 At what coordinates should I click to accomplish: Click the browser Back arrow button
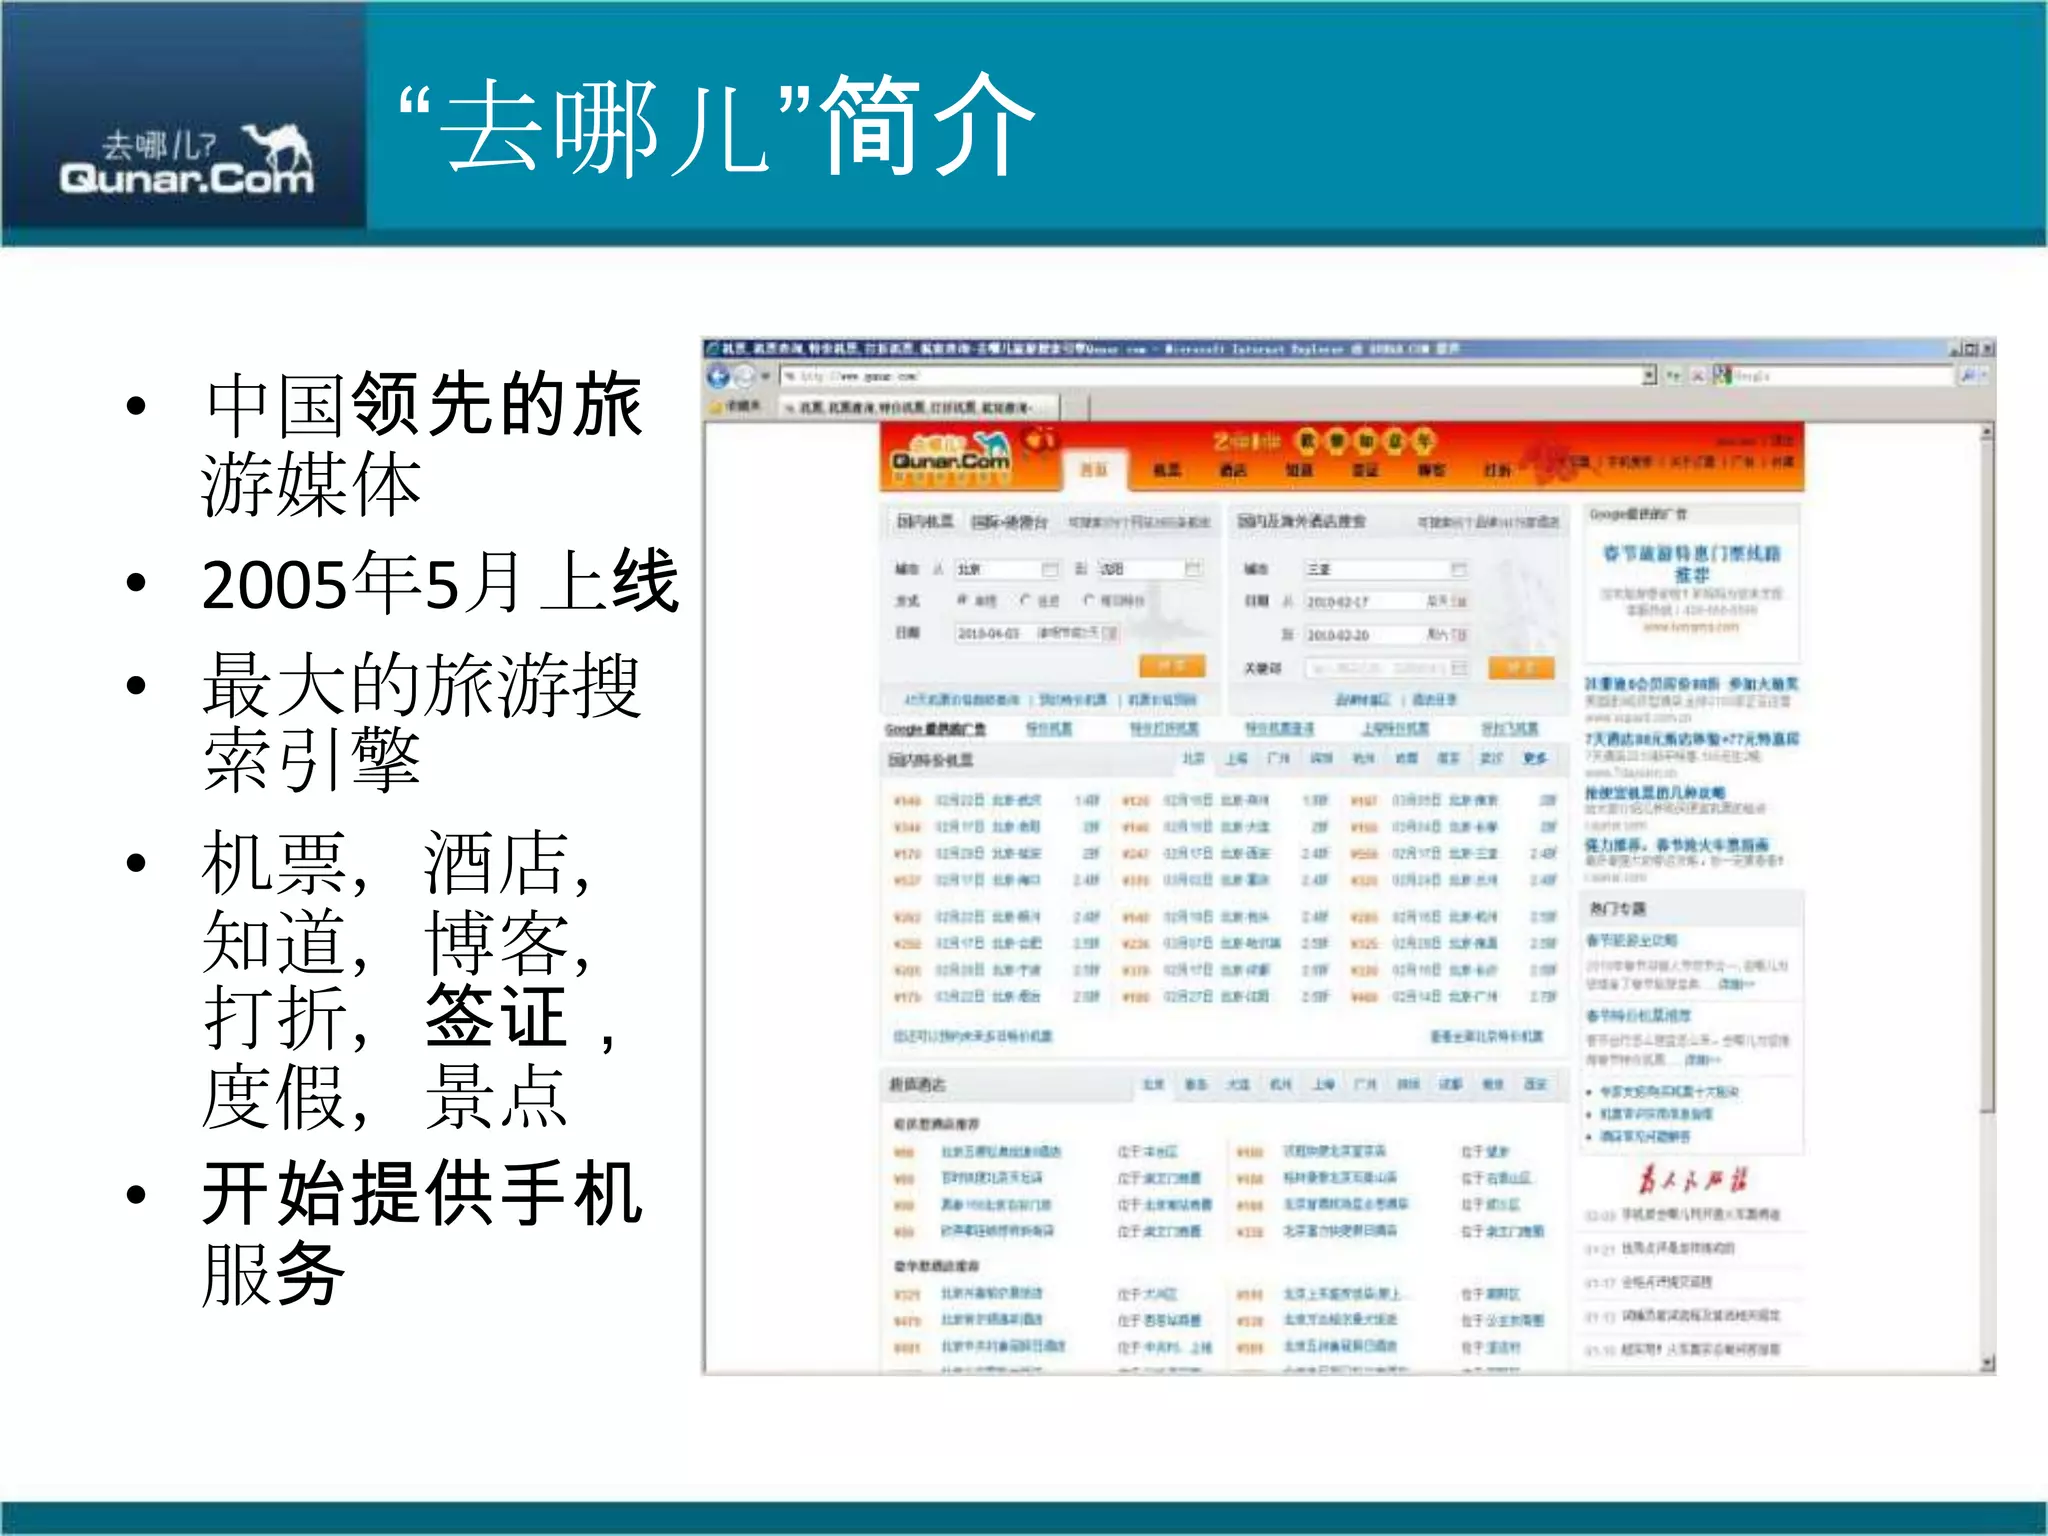(x=718, y=376)
